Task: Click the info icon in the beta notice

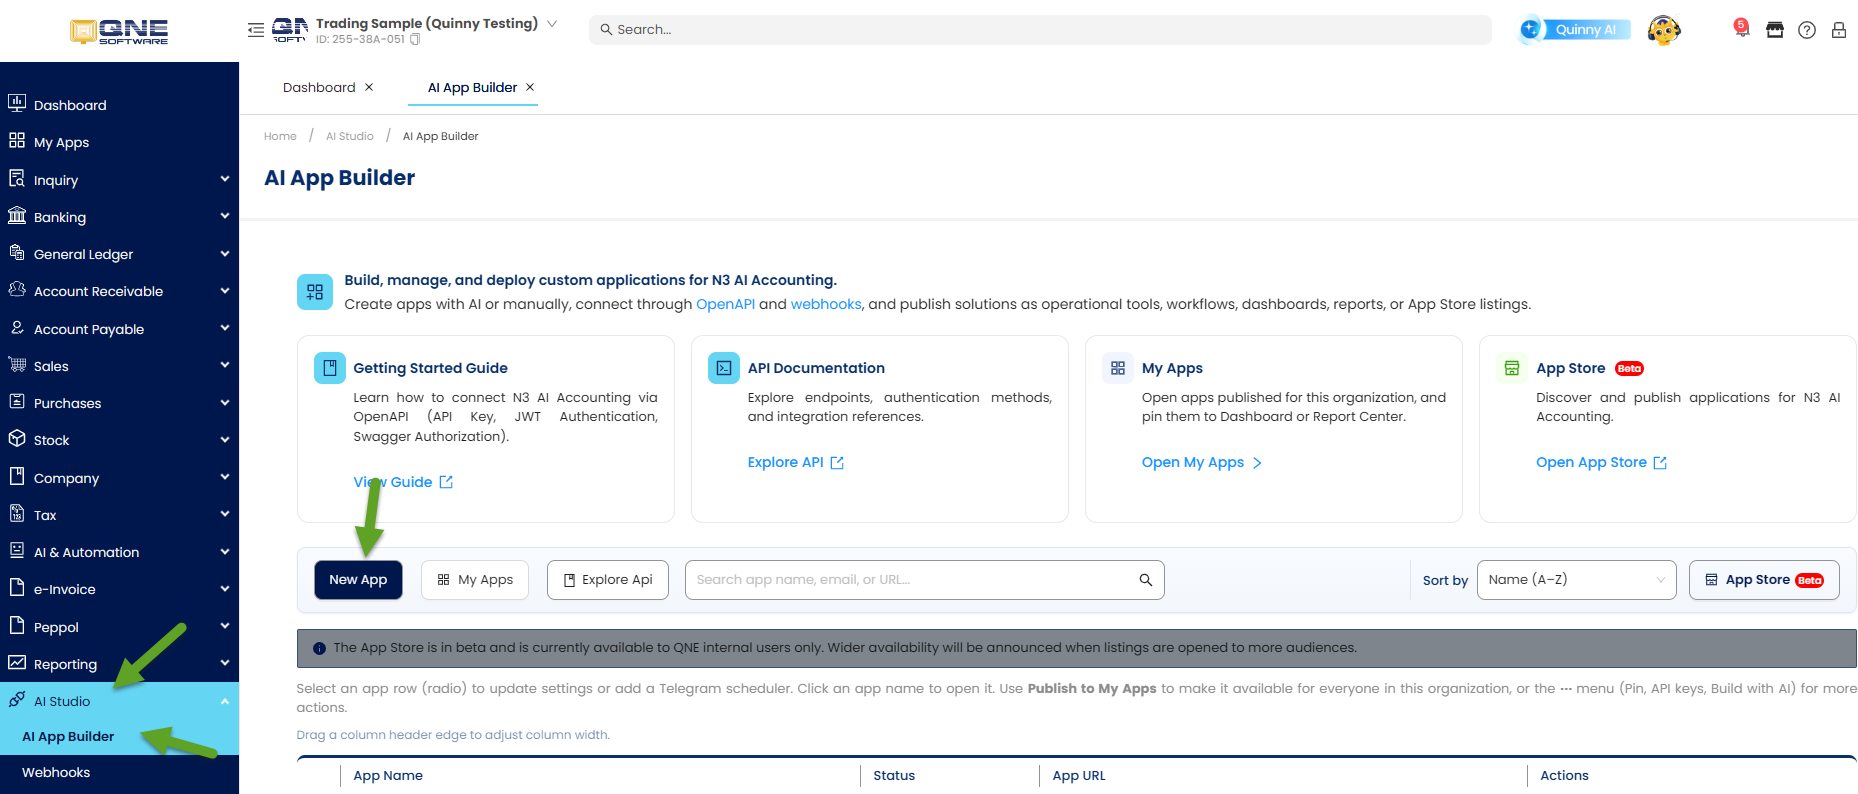Action: [320, 648]
